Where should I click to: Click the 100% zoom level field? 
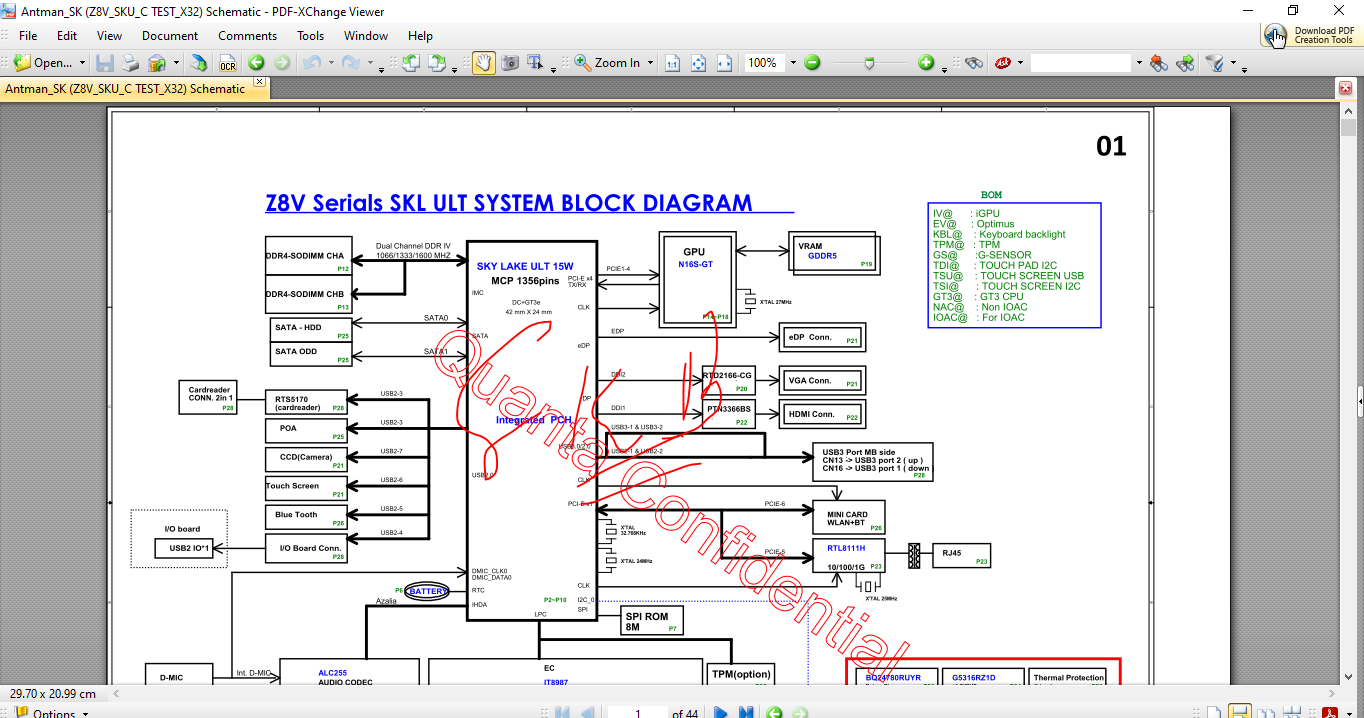pyautogui.click(x=765, y=63)
